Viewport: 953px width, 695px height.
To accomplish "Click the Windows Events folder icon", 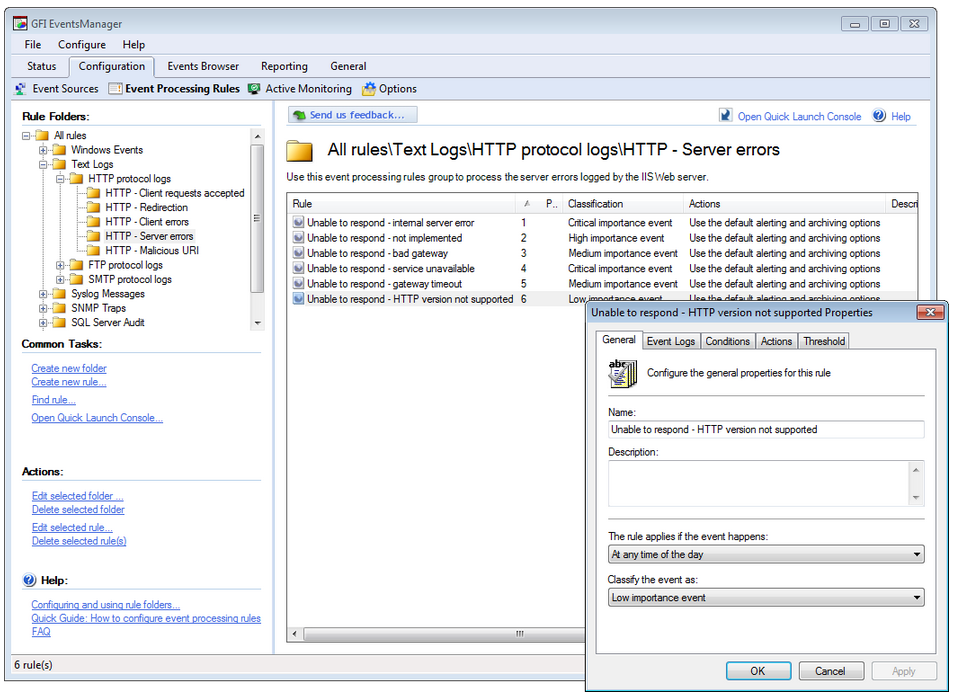I will click(x=59, y=149).
